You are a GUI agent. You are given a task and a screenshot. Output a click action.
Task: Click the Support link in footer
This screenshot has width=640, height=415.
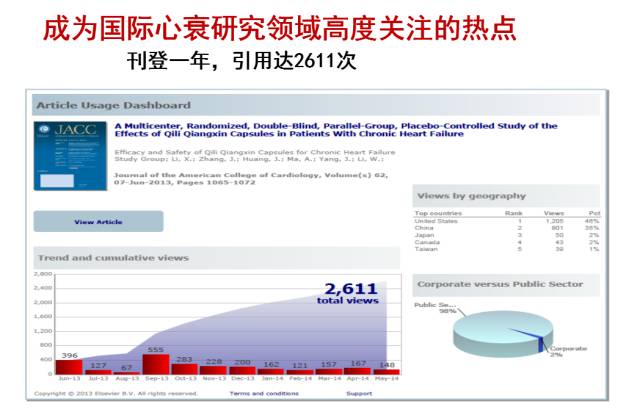coord(359,394)
